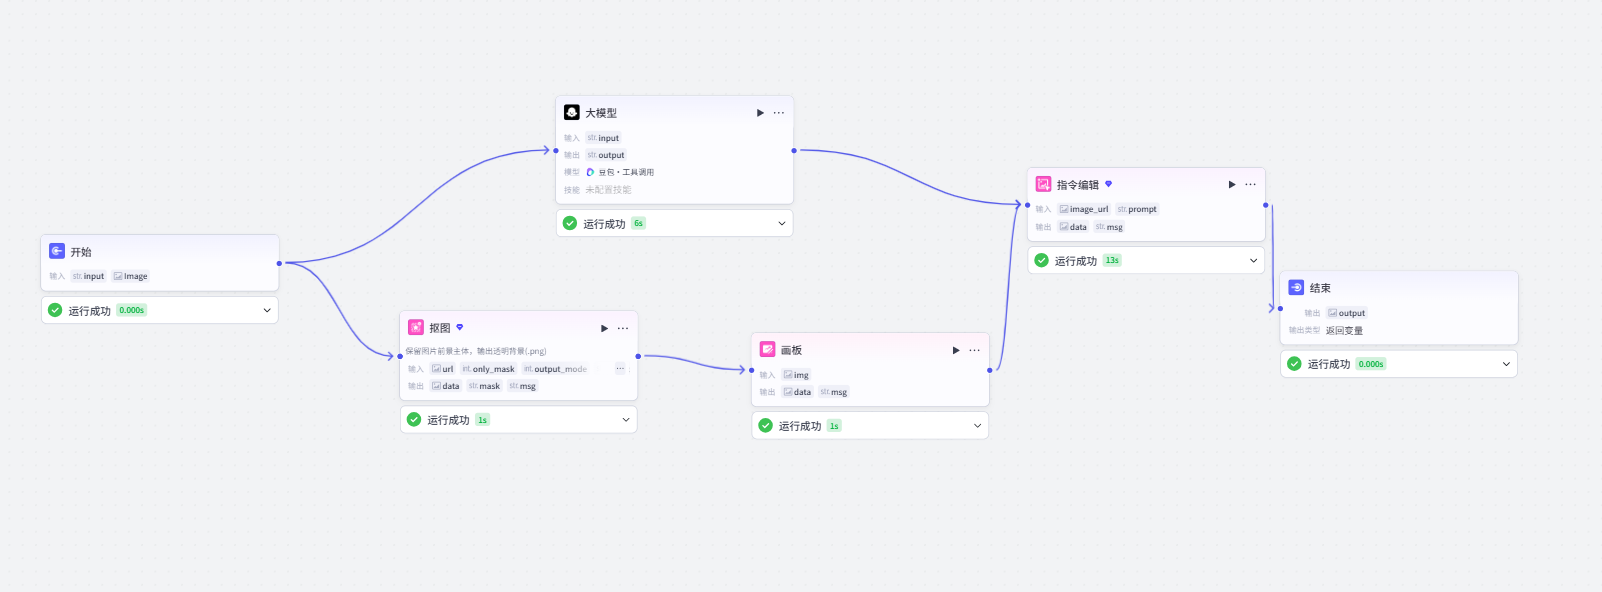Expand 开始 node run result chevron

point(267,310)
